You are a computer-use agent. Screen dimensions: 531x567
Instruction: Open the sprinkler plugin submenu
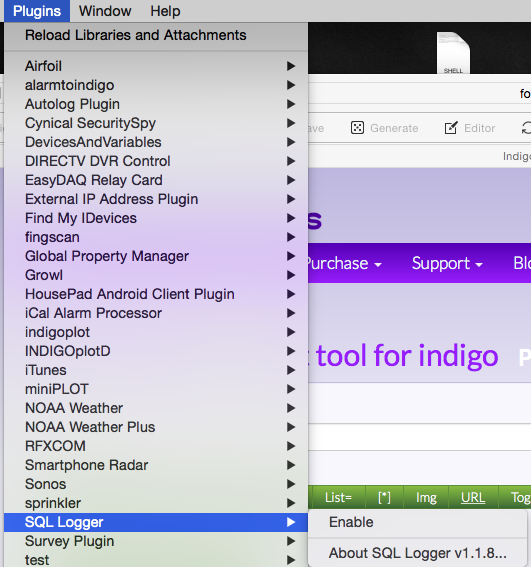point(156,503)
